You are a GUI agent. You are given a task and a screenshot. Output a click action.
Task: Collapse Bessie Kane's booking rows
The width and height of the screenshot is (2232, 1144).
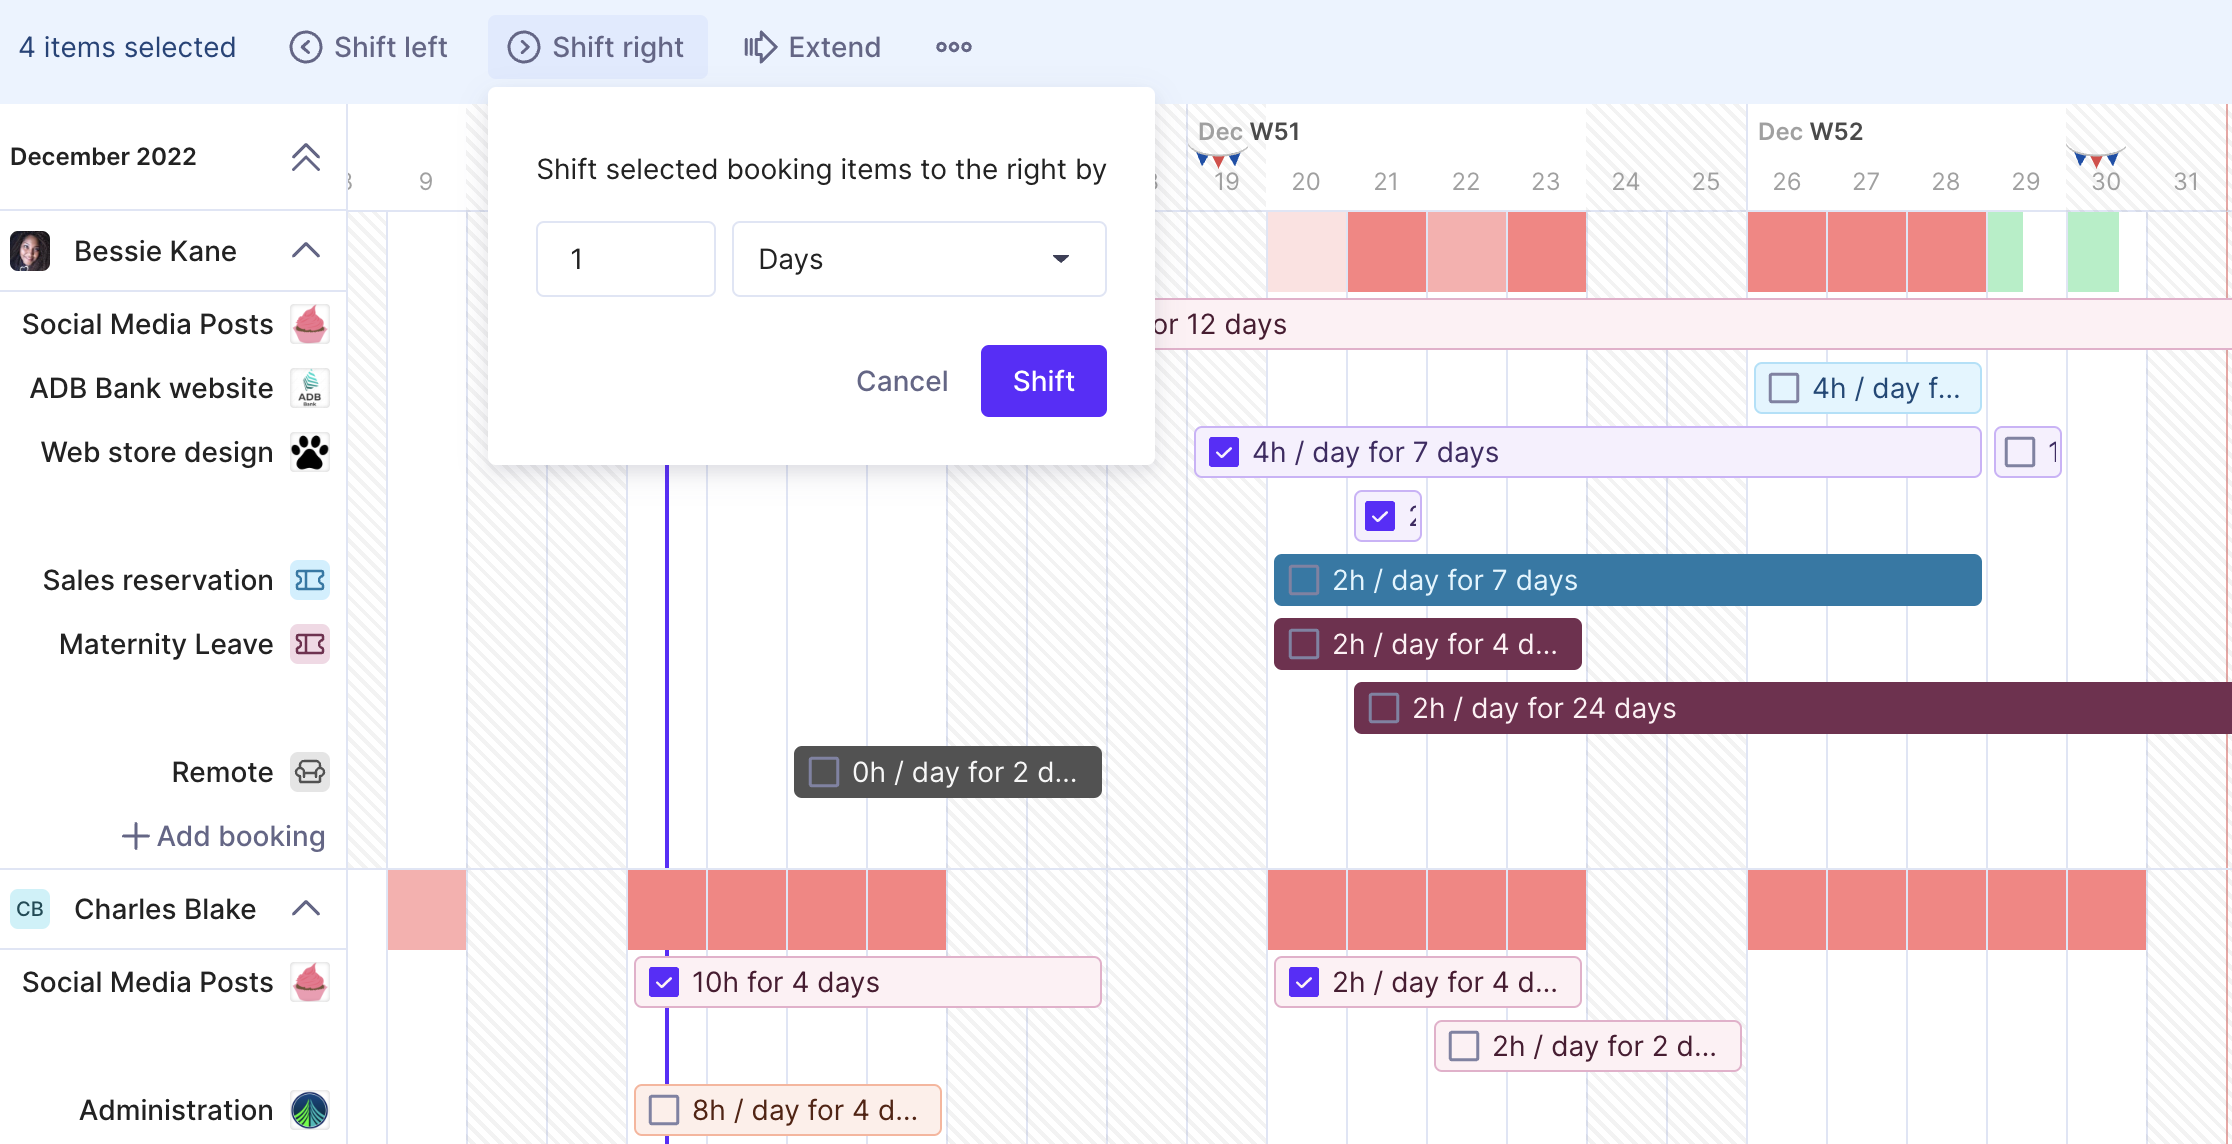(x=306, y=251)
